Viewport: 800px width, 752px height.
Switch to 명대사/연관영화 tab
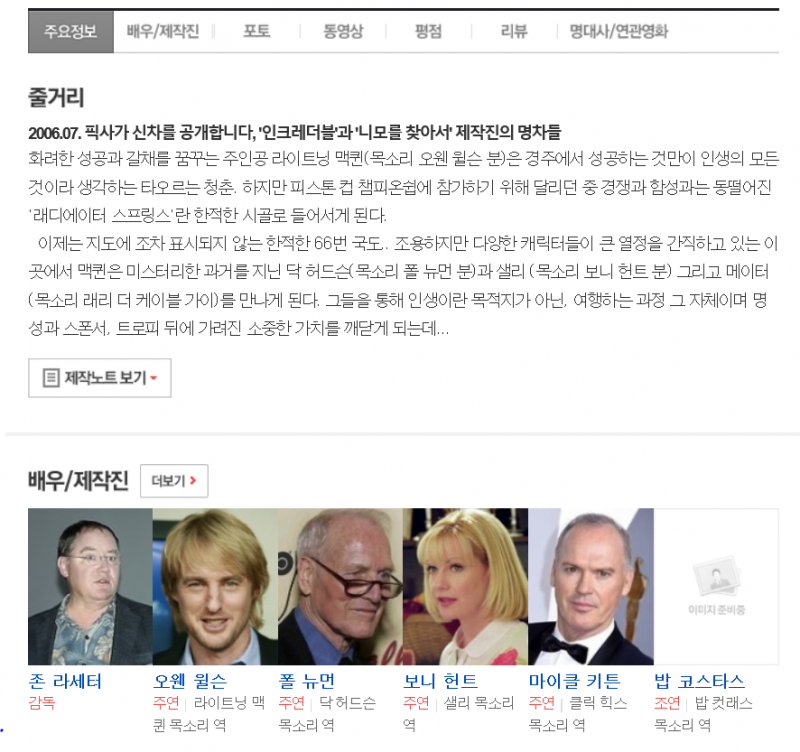pyautogui.click(x=618, y=31)
